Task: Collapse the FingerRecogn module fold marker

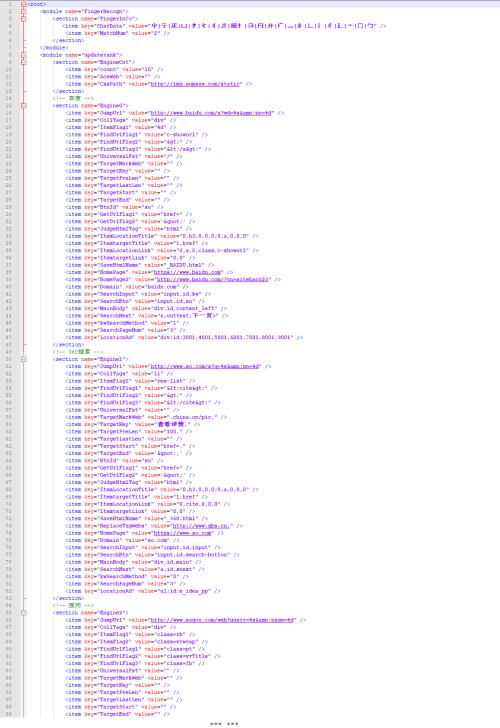Action: point(23,12)
